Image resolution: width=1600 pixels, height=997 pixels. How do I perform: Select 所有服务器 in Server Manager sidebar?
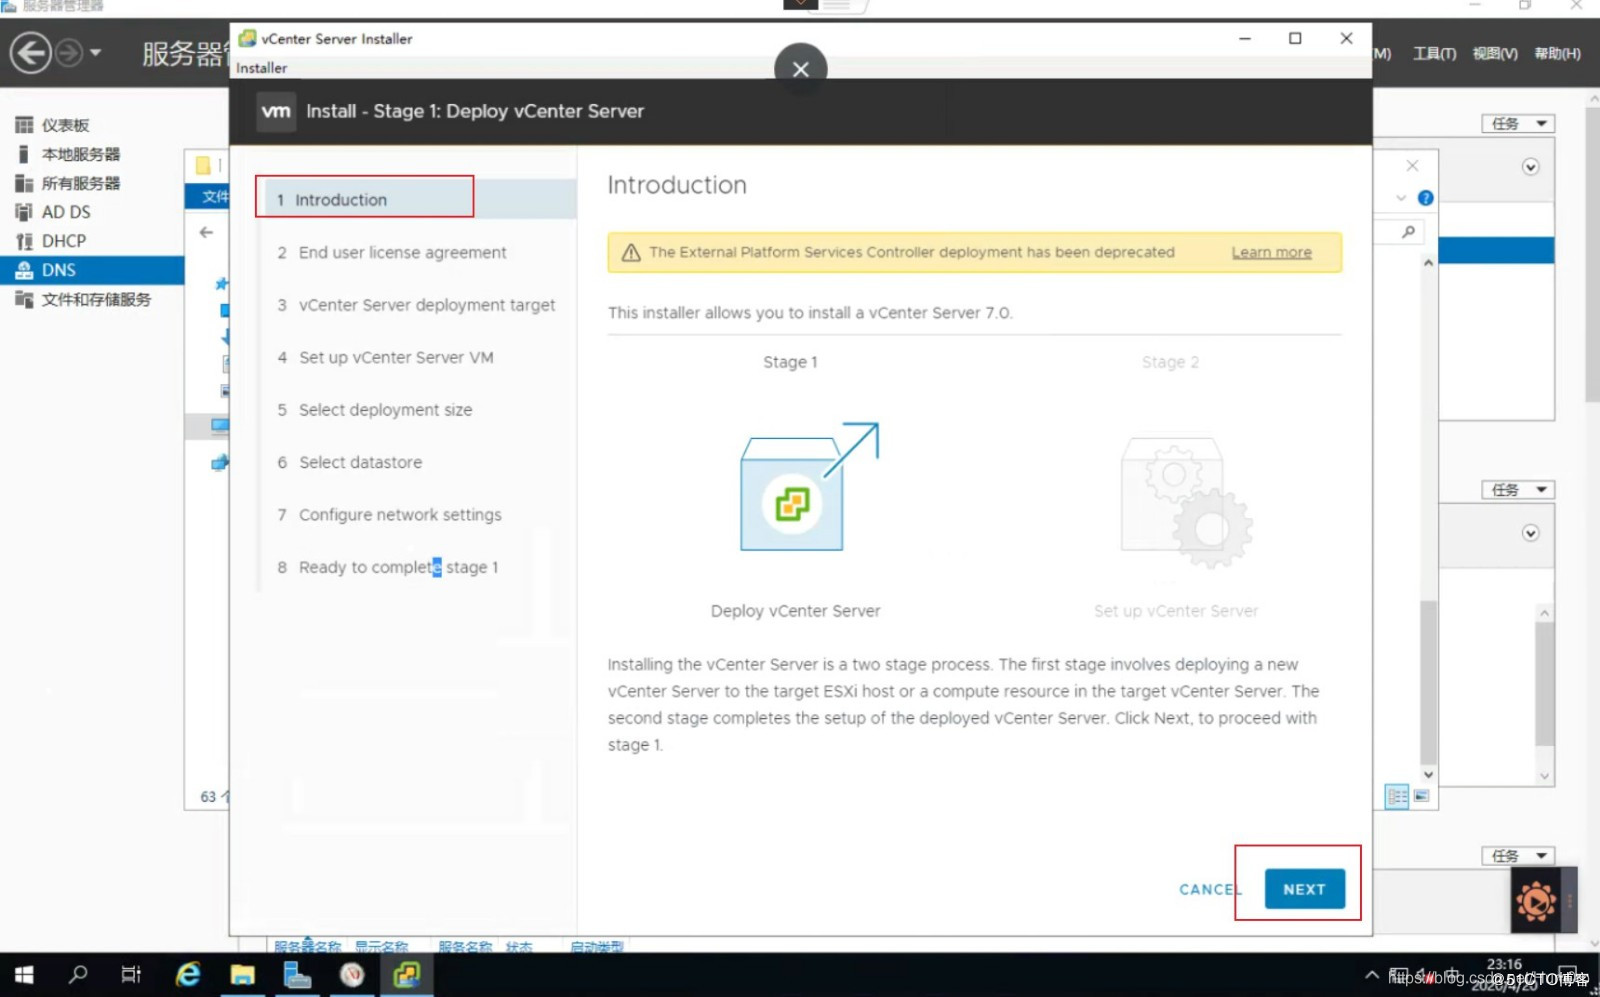point(80,183)
